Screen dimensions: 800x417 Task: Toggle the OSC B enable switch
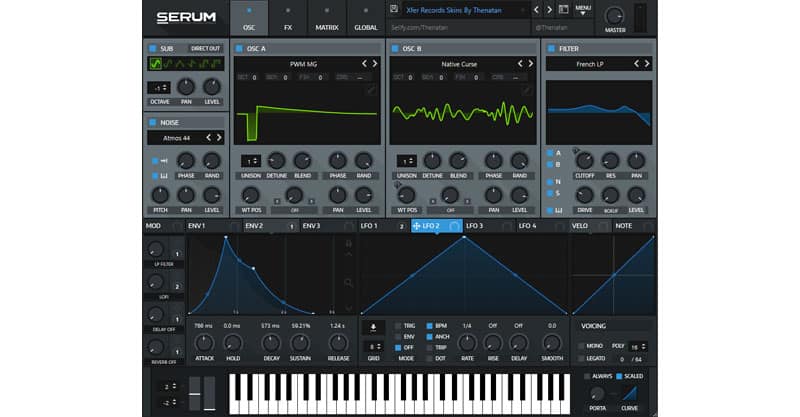pos(395,48)
